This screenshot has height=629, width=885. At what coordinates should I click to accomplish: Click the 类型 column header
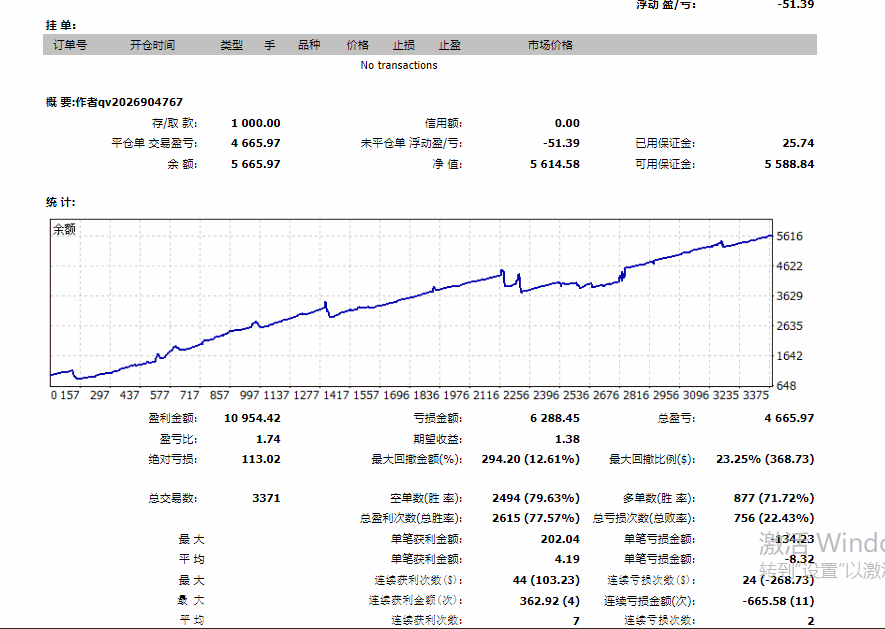pyautogui.click(x=231, y=45)
